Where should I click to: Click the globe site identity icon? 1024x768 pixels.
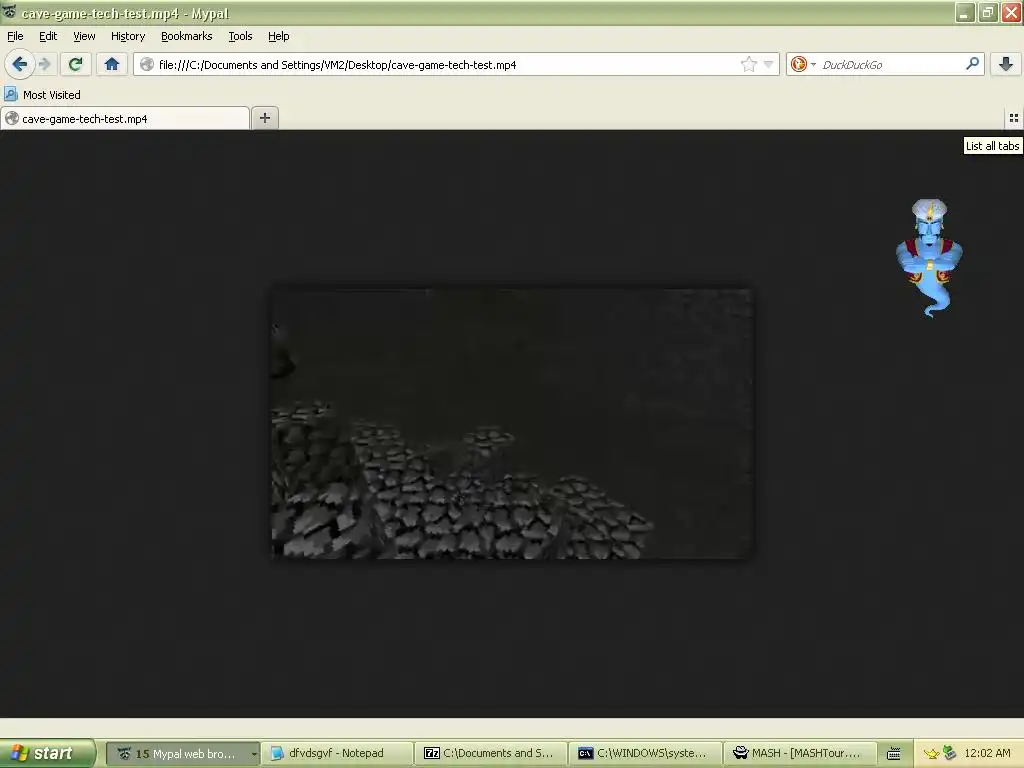tap(147, 65)
